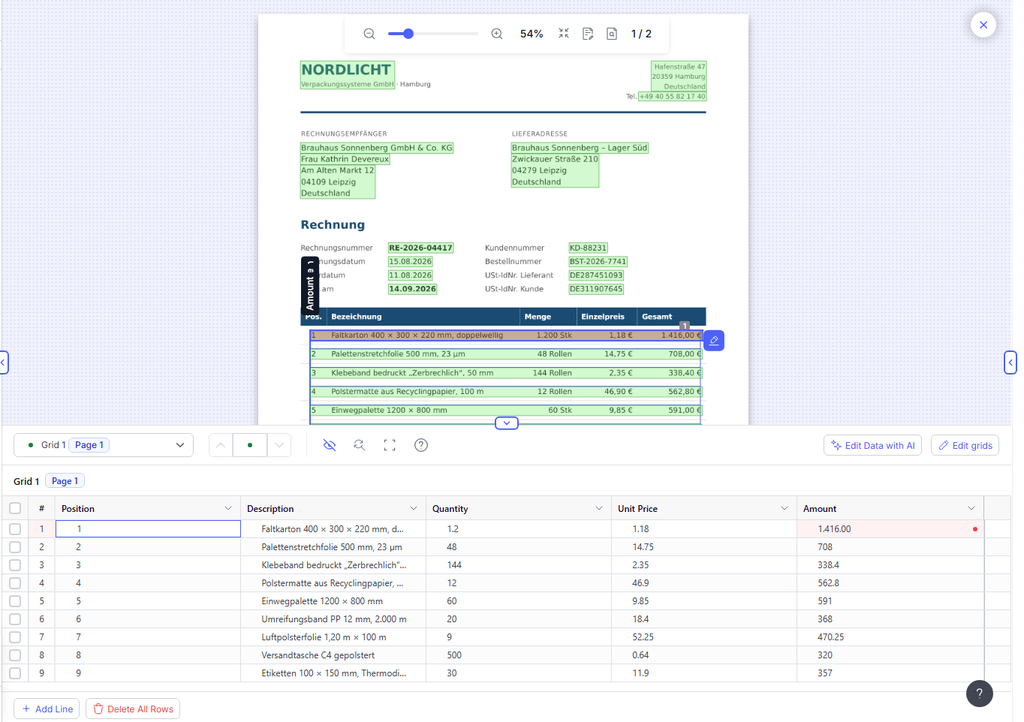
Task: Click Quantity cell 144
Action: pos(519,565)
